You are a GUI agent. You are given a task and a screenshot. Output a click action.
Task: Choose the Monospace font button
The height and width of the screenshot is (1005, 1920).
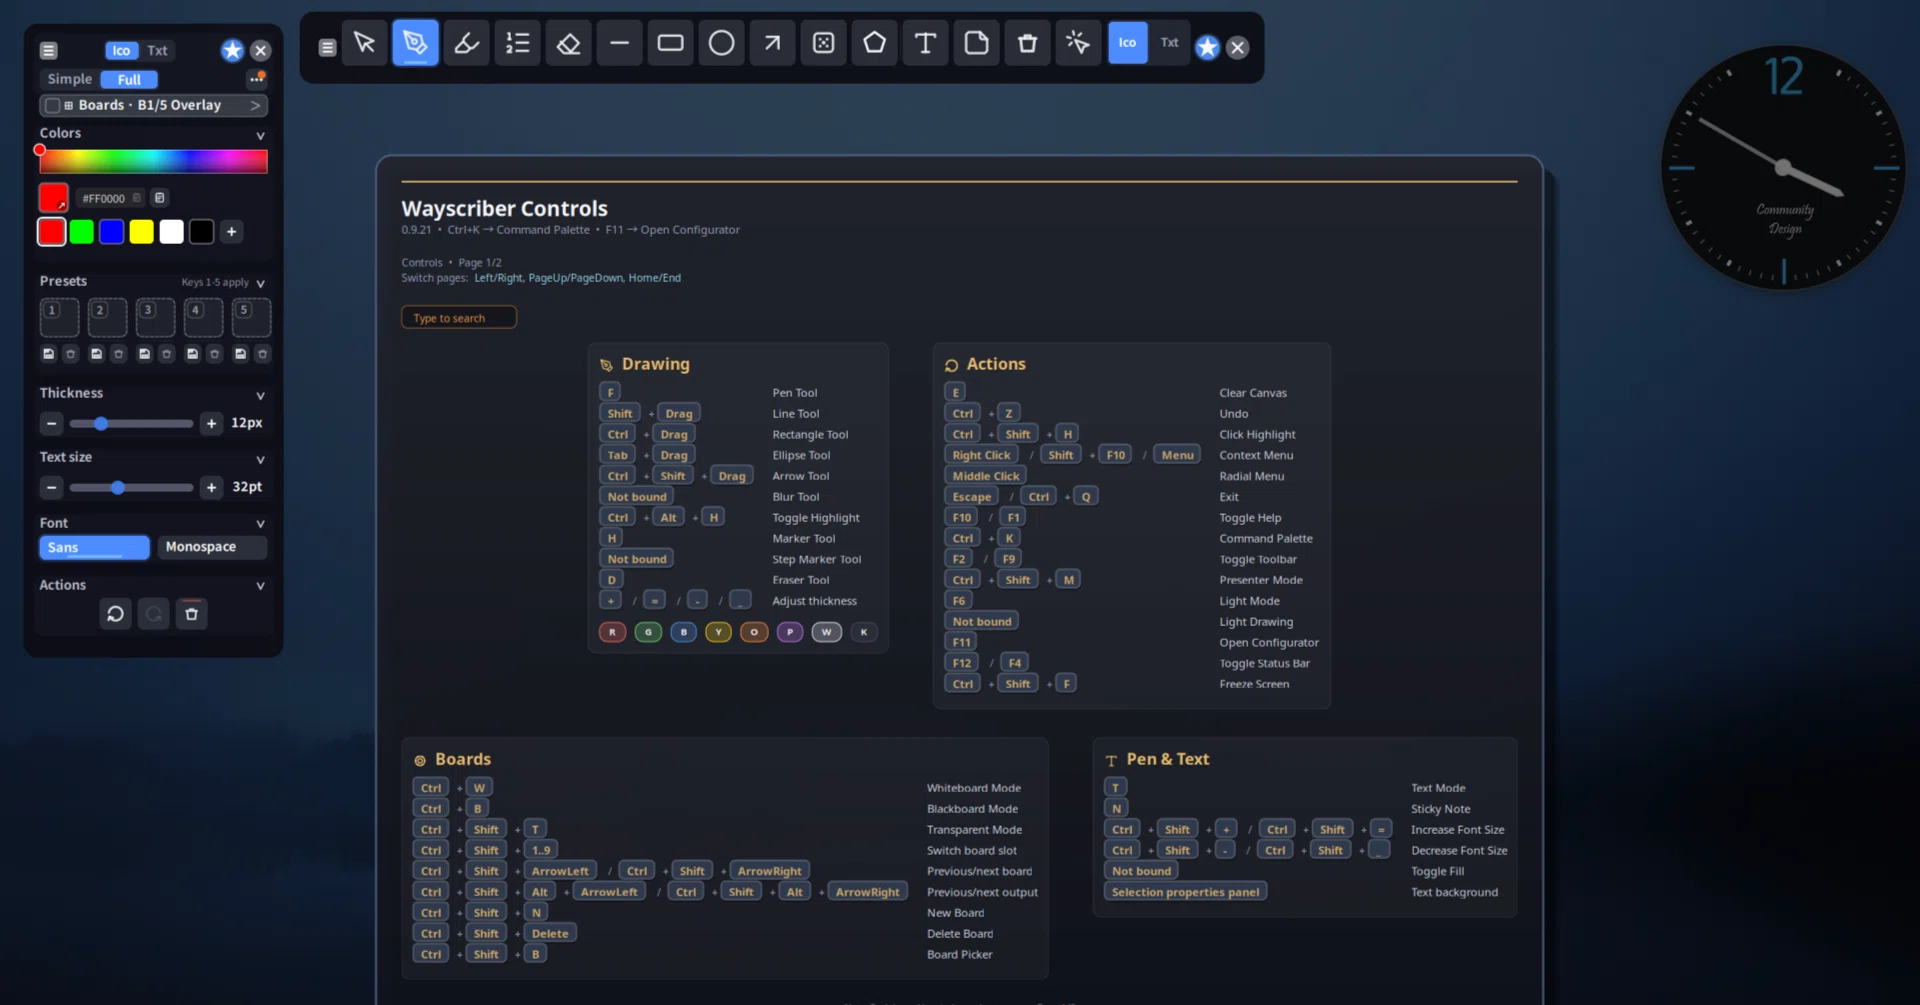click(212, 547)
